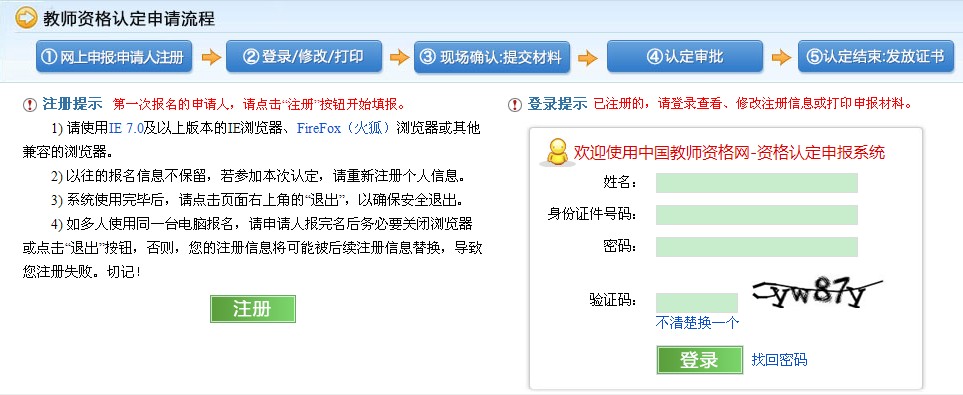Click the green 注册 button
This screenshot has height=395, width=963.
pyautogui.click(x=252, y=309)
